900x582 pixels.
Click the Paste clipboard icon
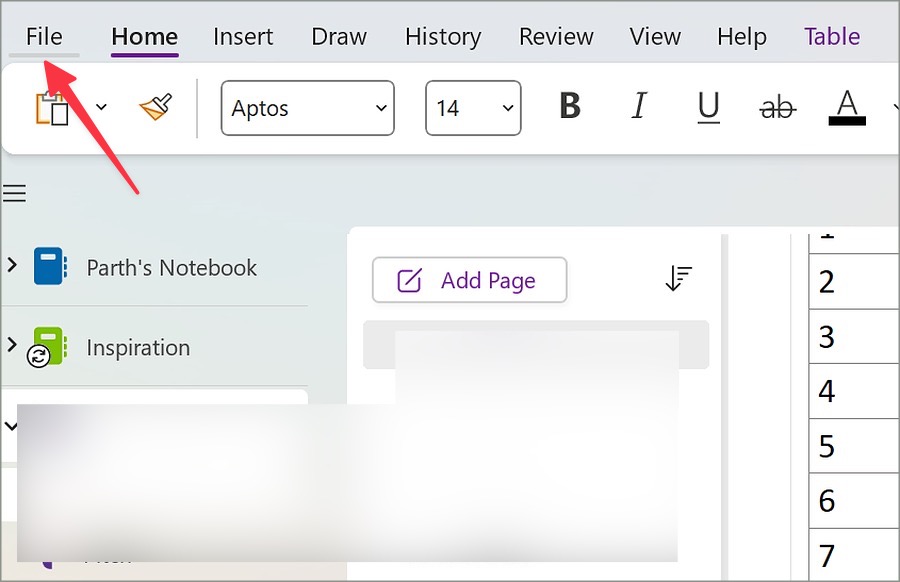52,108
